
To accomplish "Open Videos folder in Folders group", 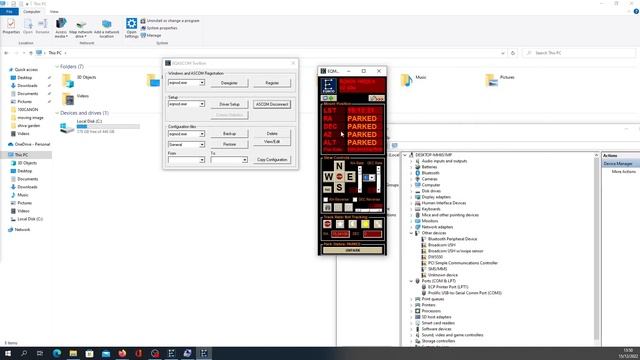I will tap(68, 99).
